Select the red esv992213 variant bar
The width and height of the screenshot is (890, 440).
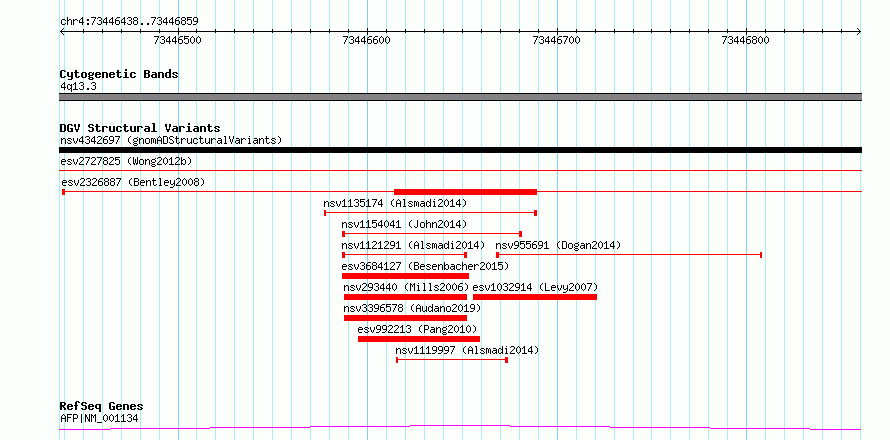(419, 339)
